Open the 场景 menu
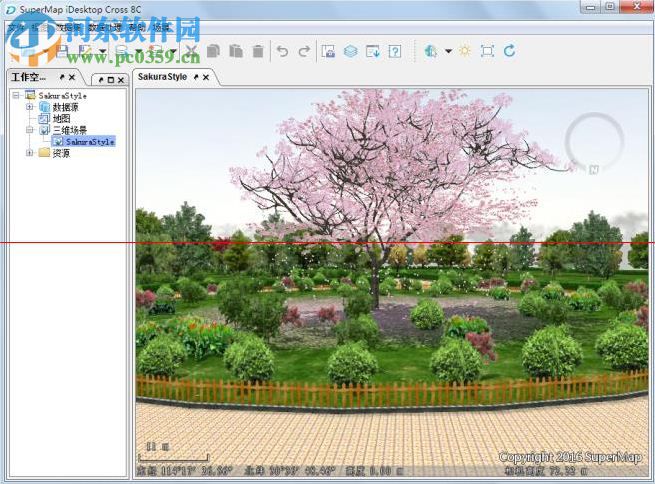 tap(161, 28)
